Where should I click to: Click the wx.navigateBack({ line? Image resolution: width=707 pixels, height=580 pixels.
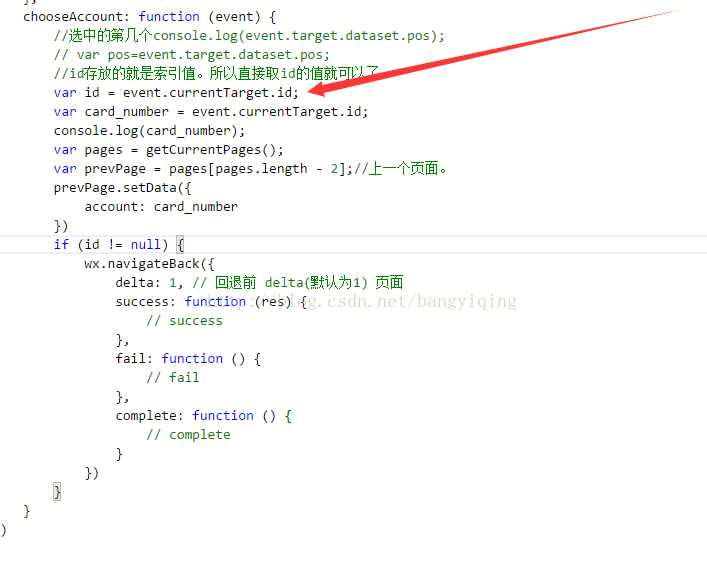pos(149,264)
